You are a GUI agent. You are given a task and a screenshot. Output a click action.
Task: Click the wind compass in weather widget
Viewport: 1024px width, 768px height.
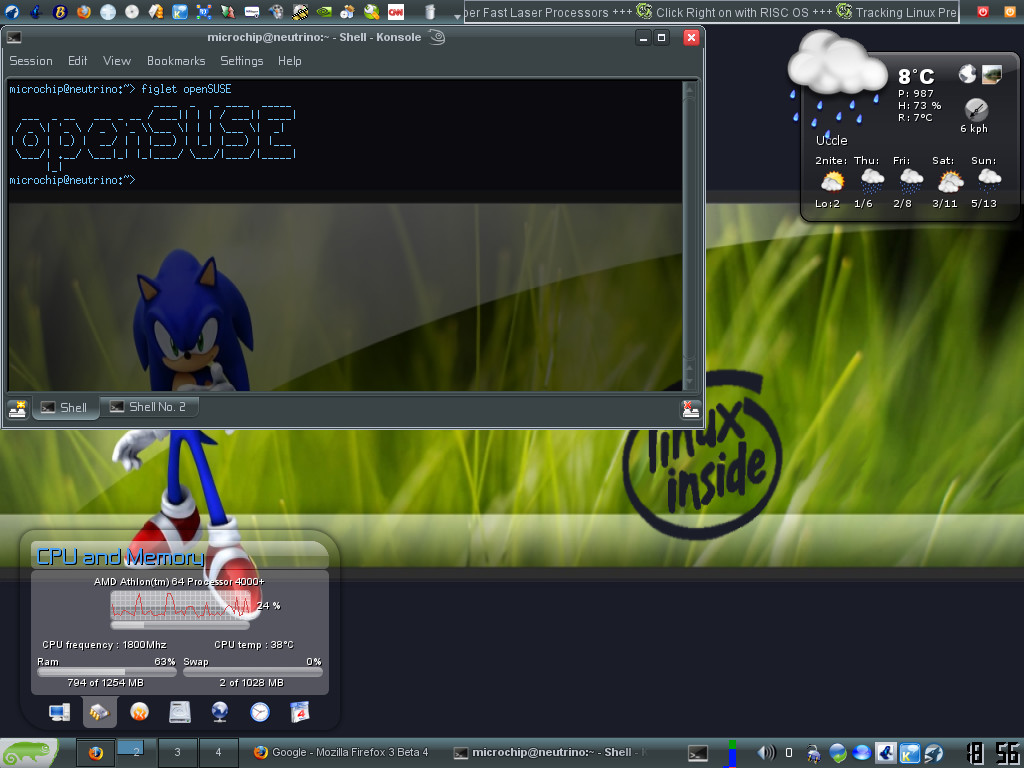point(976,110)
